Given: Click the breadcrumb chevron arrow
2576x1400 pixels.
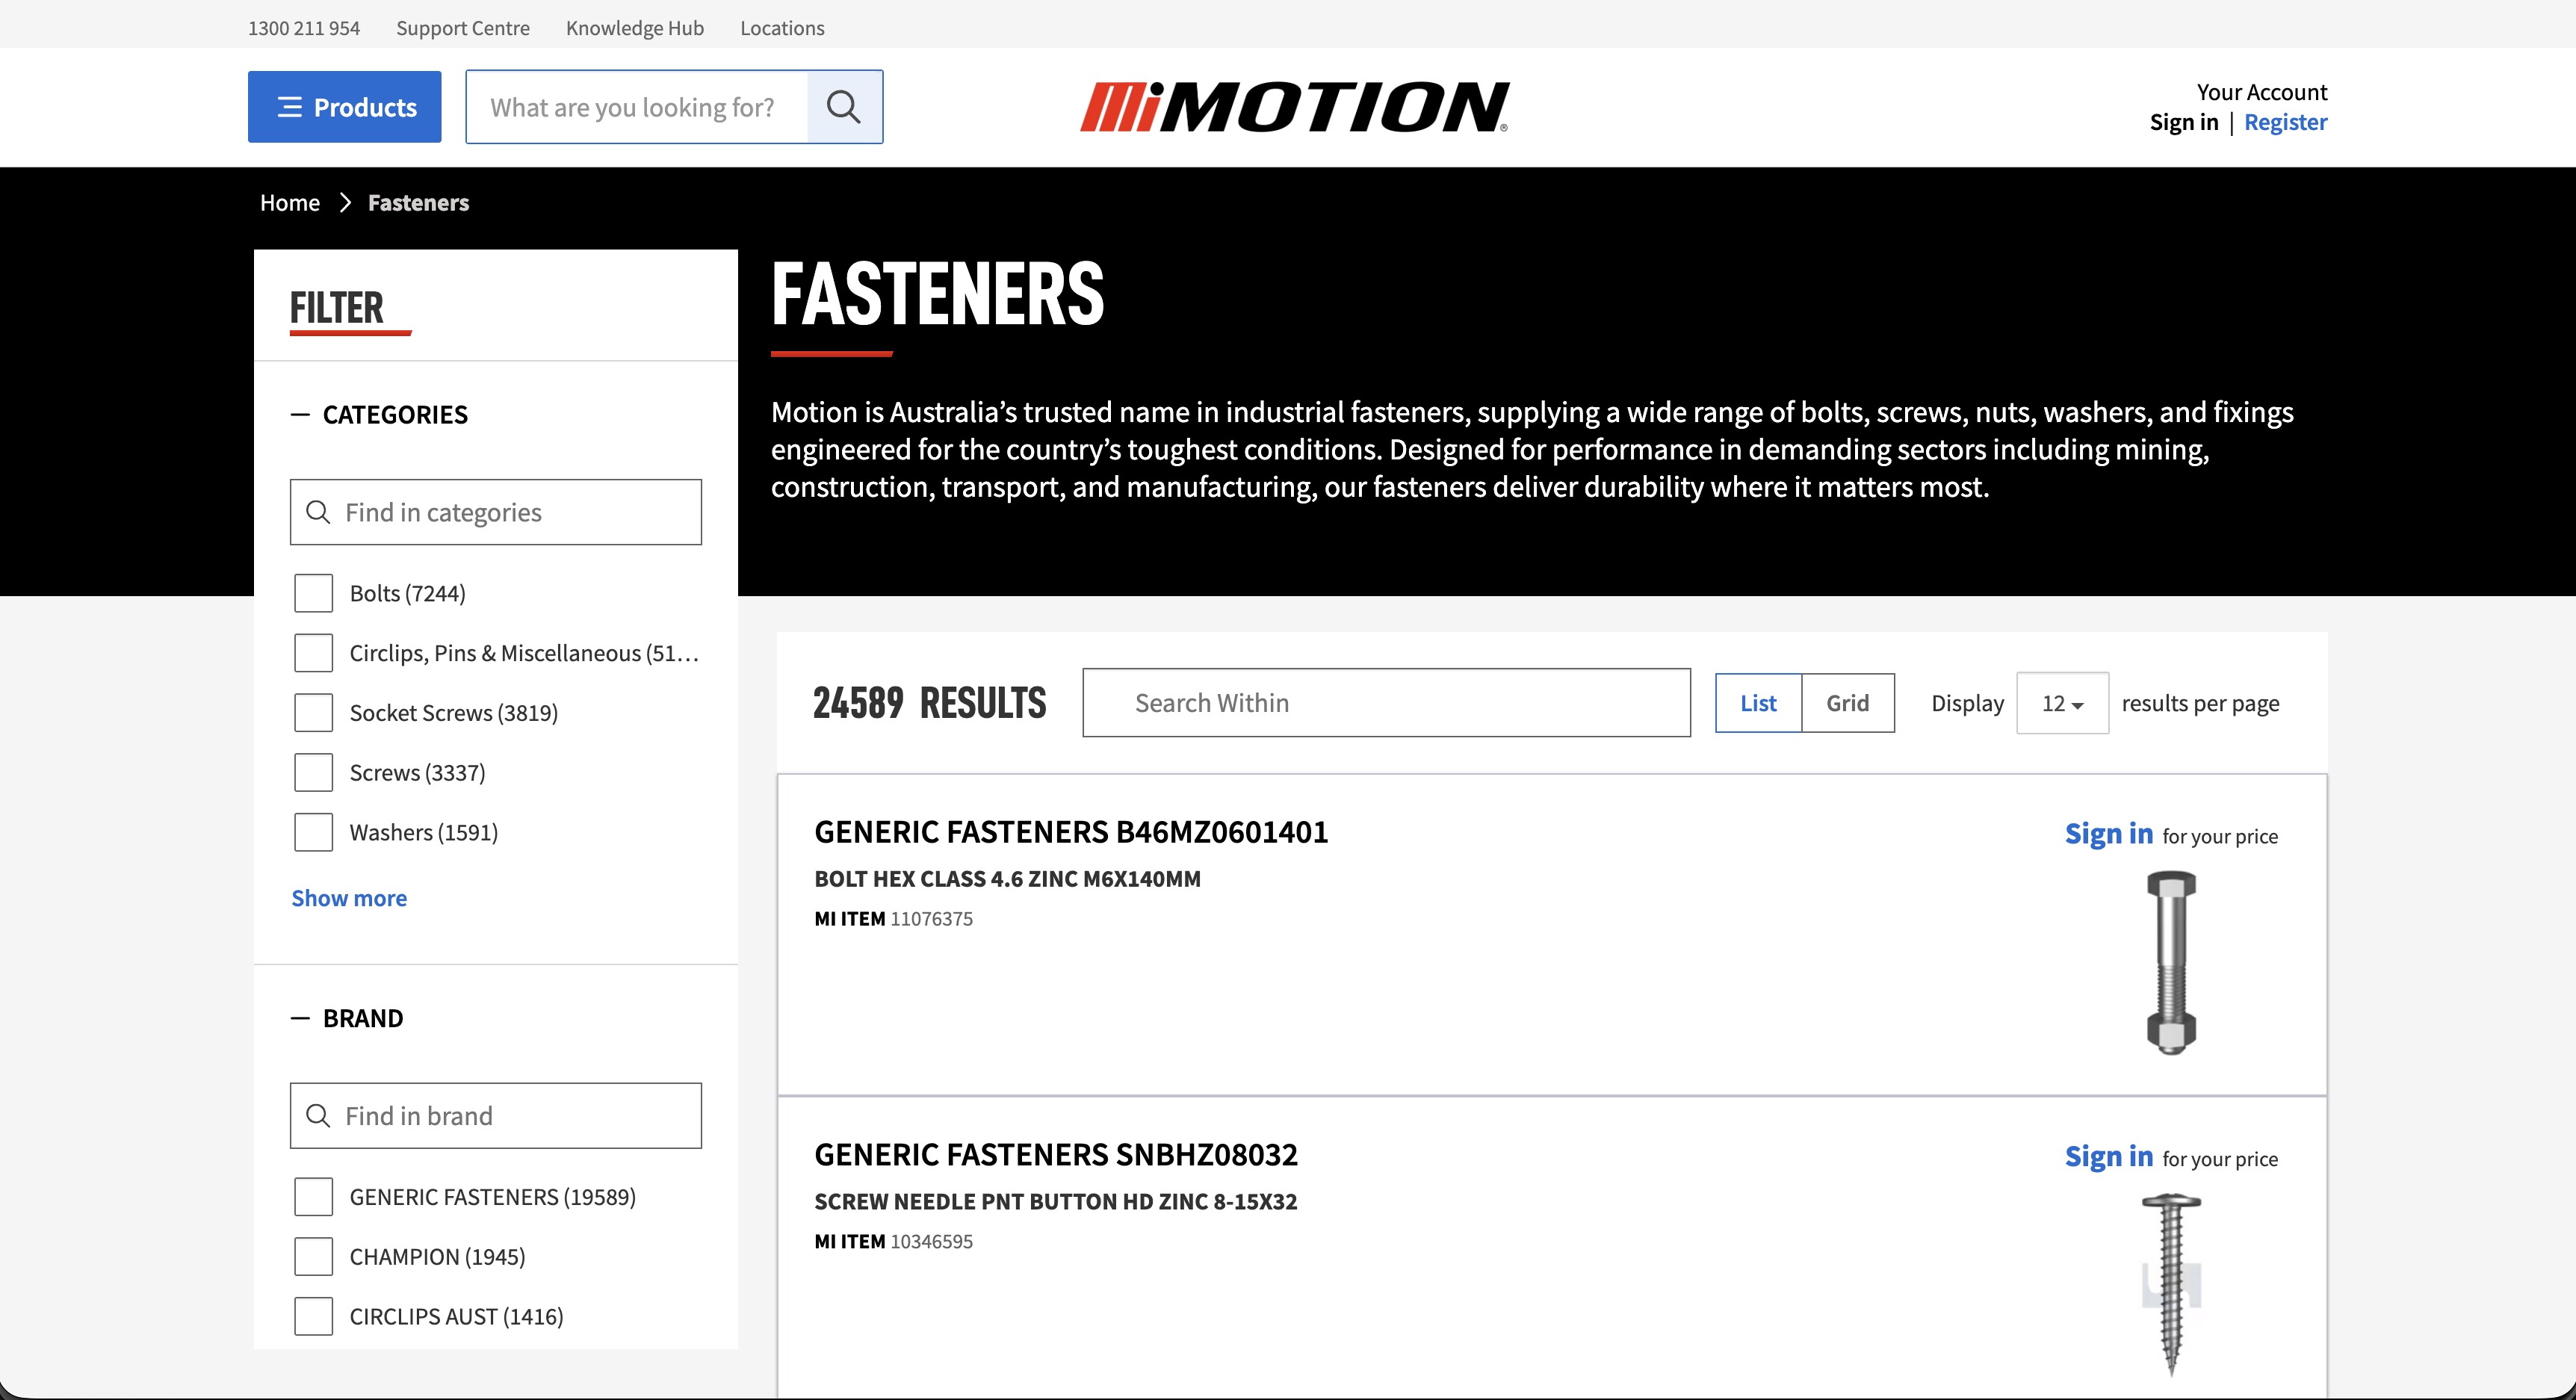Looking at the screenshot, I should [x=345, y=203].
